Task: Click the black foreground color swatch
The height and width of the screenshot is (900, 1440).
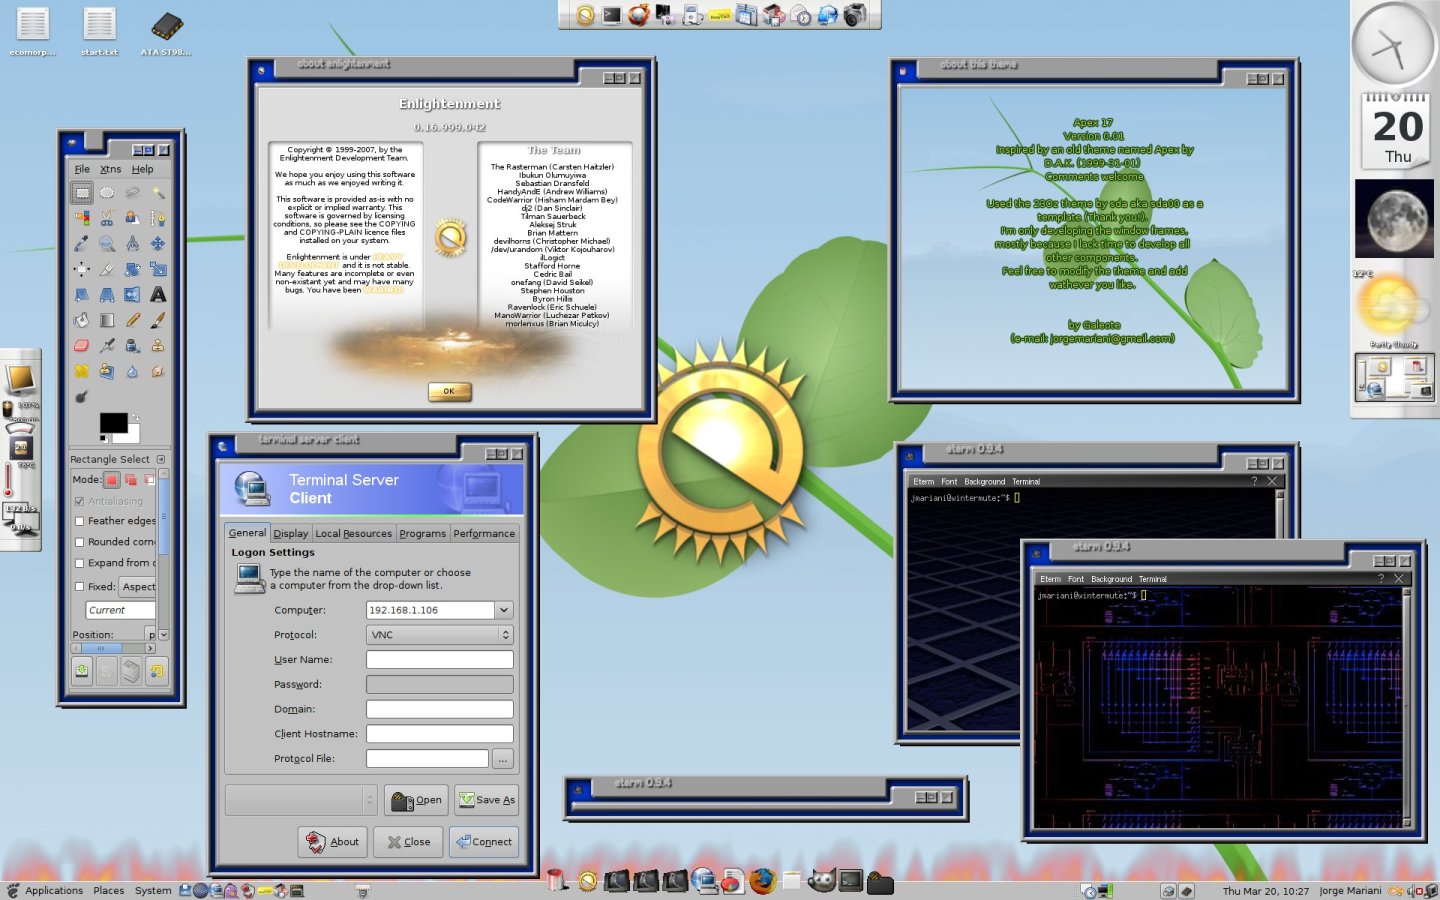Action: (x=112, y=421)
